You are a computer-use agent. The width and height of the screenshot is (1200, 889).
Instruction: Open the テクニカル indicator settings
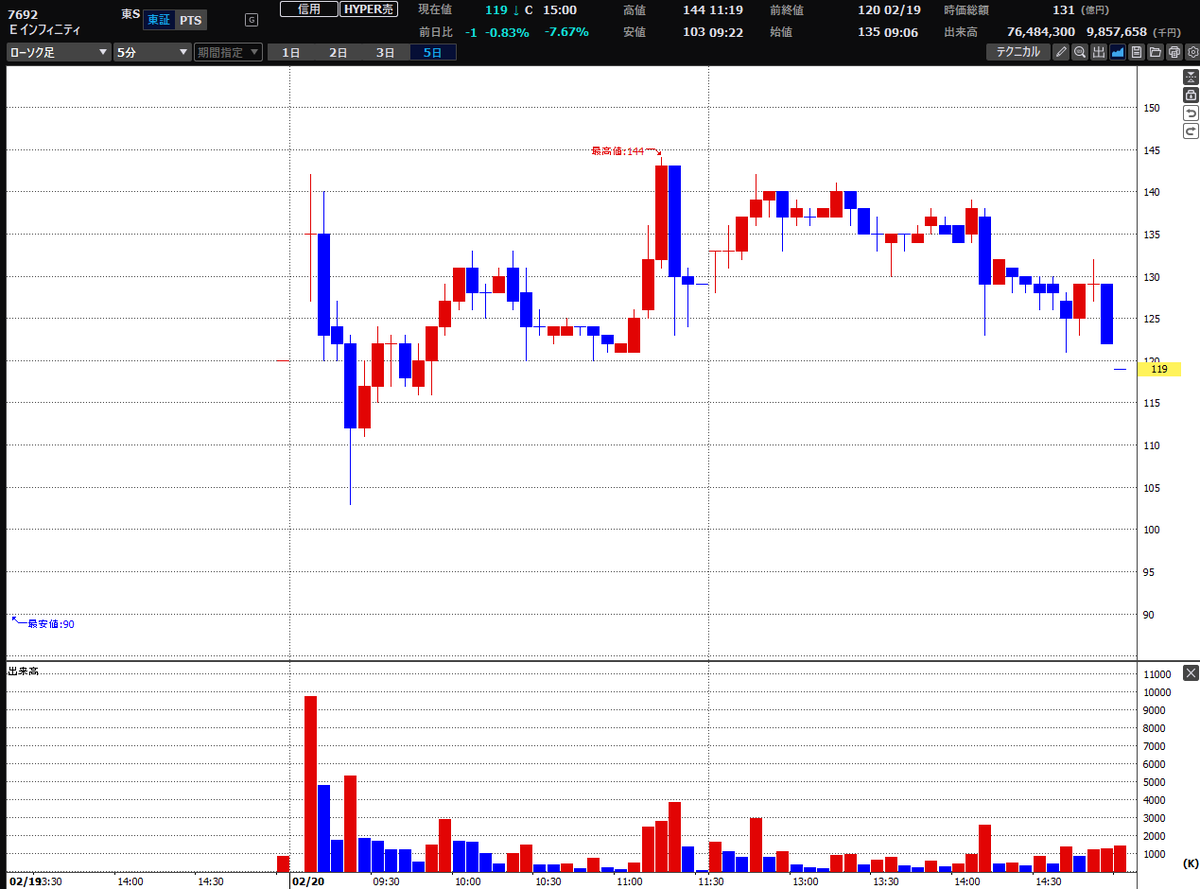(1018, 52)
